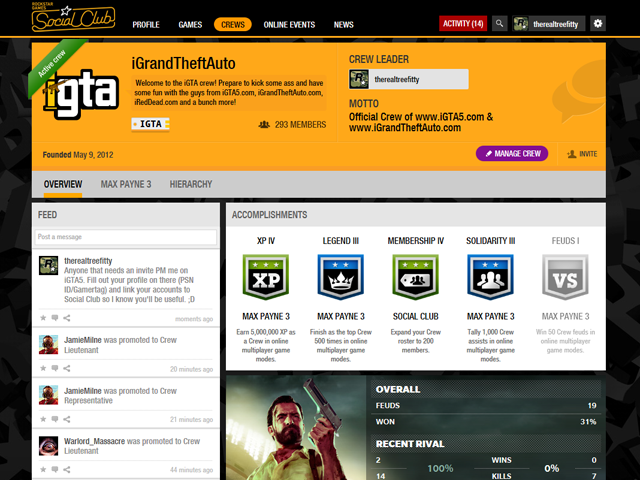Share JamieMilne Crew Representative post

(x=67, y=419)
